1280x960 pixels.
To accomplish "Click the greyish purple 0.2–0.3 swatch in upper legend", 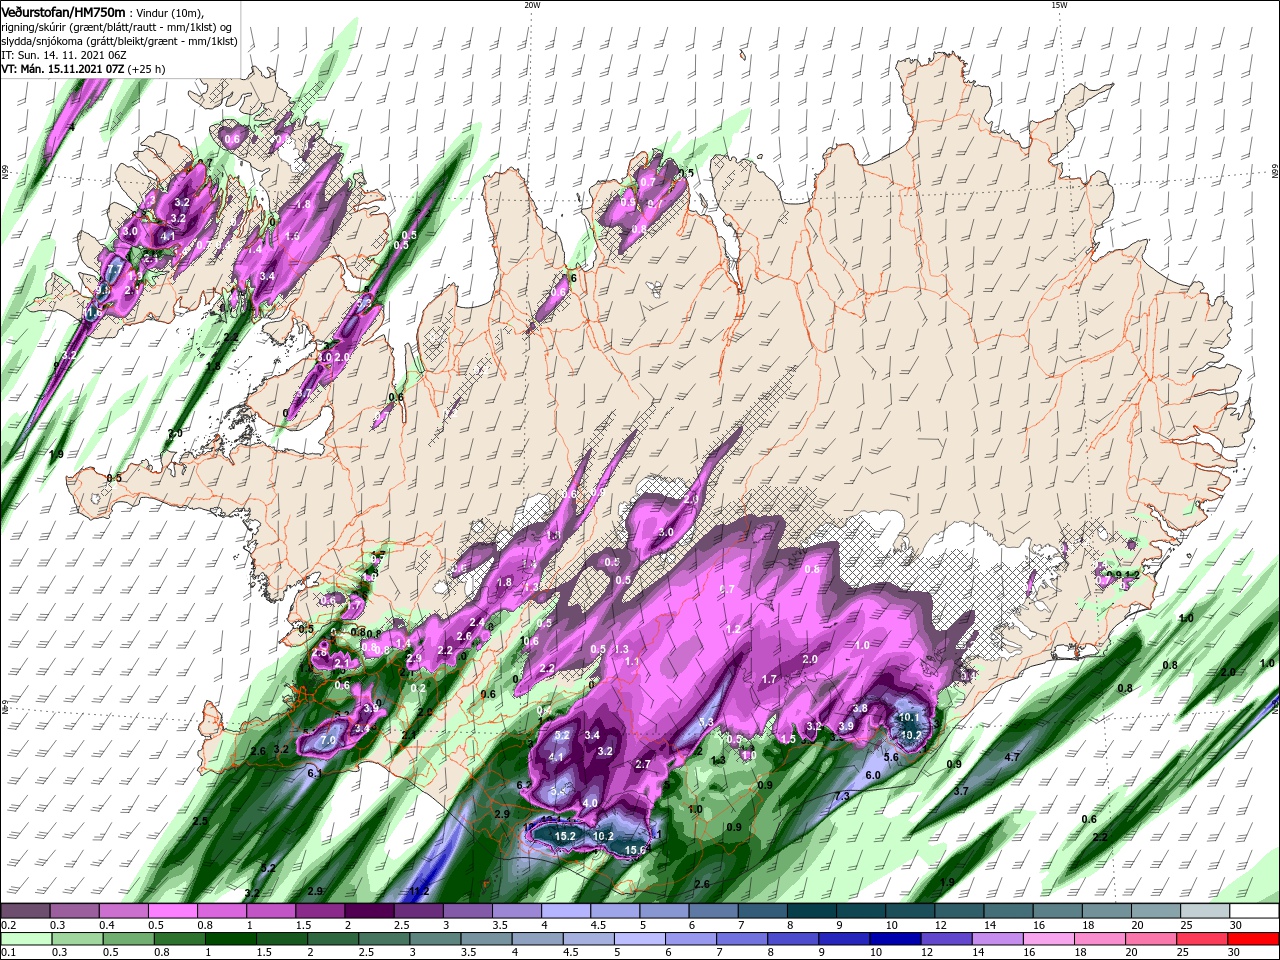I will [x=25, y=912].
